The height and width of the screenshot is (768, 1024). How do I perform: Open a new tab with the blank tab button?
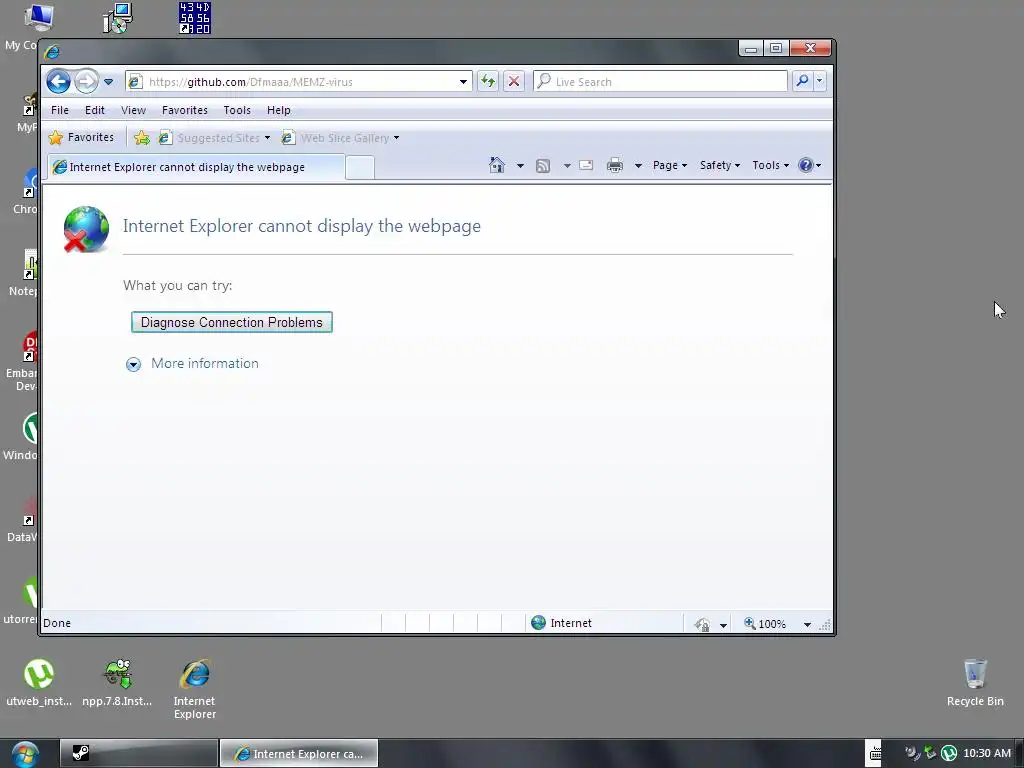click(x=359, y=168)
